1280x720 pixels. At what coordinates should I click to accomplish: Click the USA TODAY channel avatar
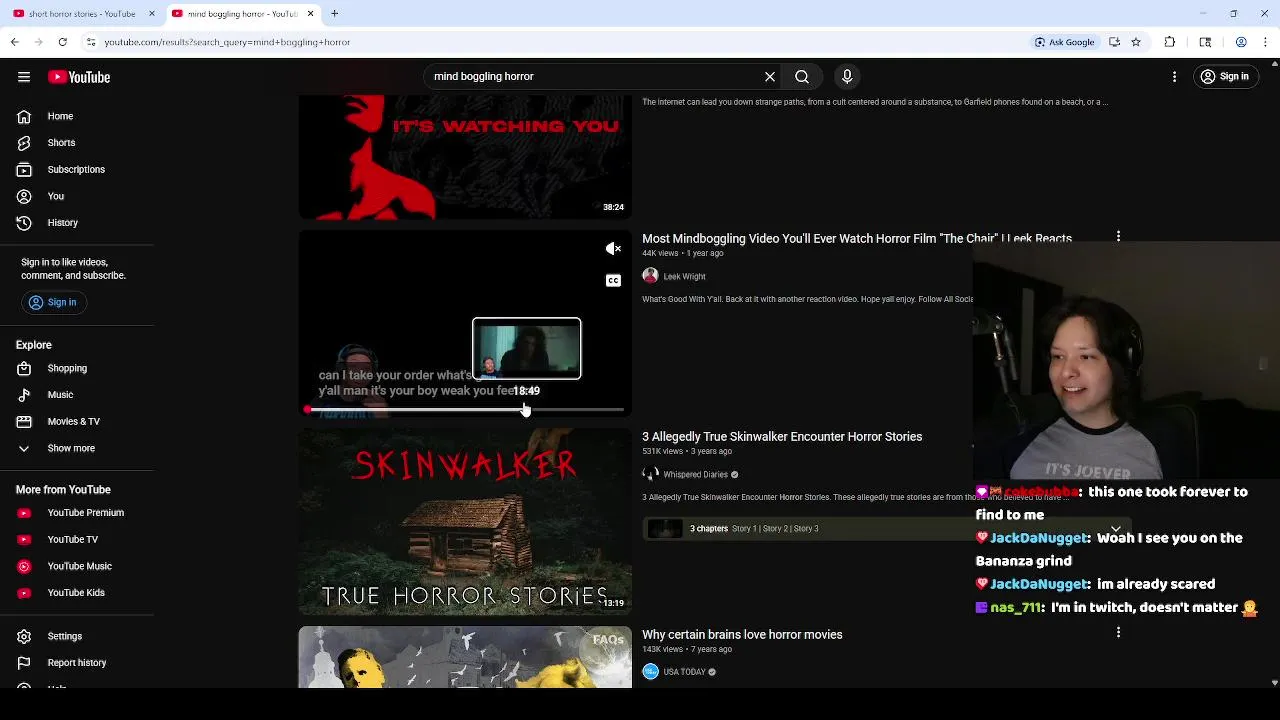650,672
